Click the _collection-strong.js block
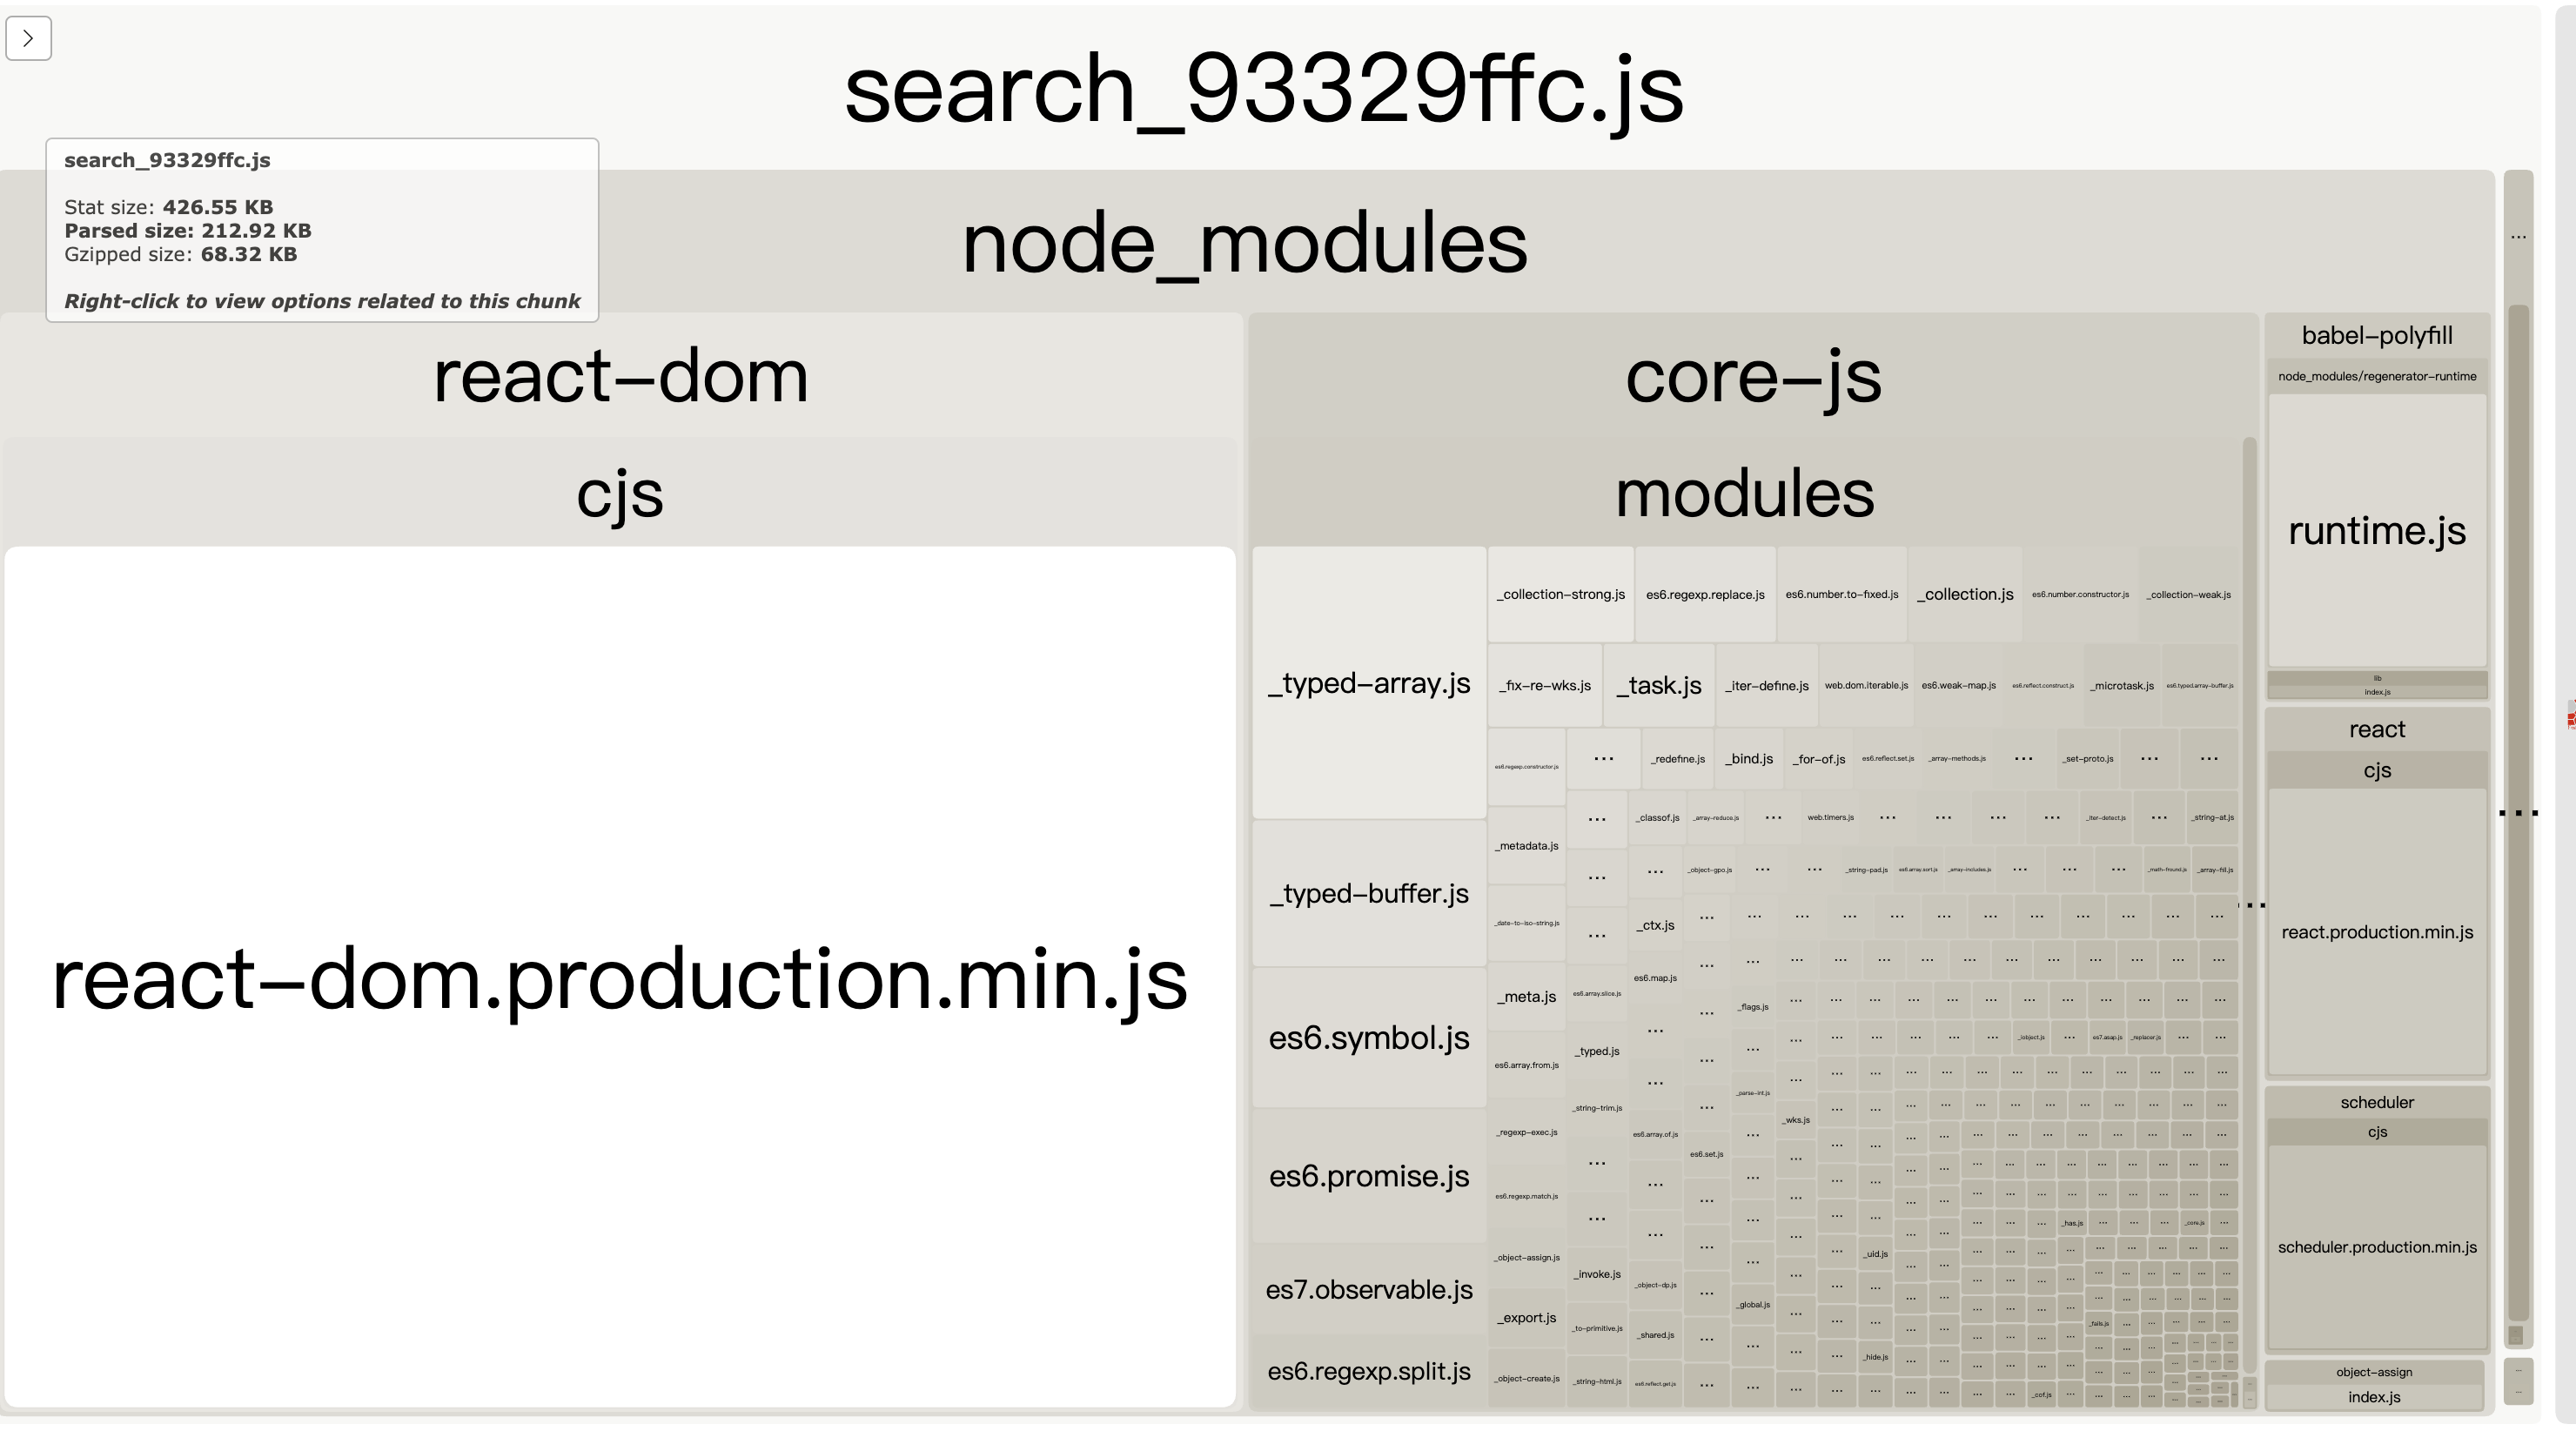 point(1561,594)
